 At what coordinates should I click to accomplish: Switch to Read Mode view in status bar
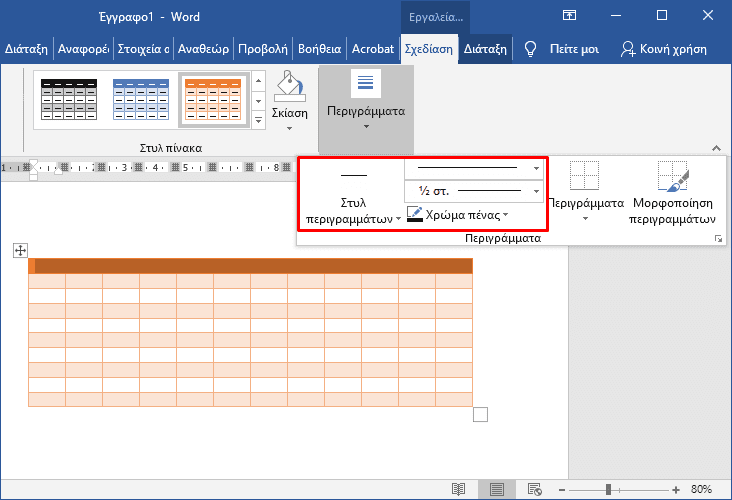pos(458,489)
